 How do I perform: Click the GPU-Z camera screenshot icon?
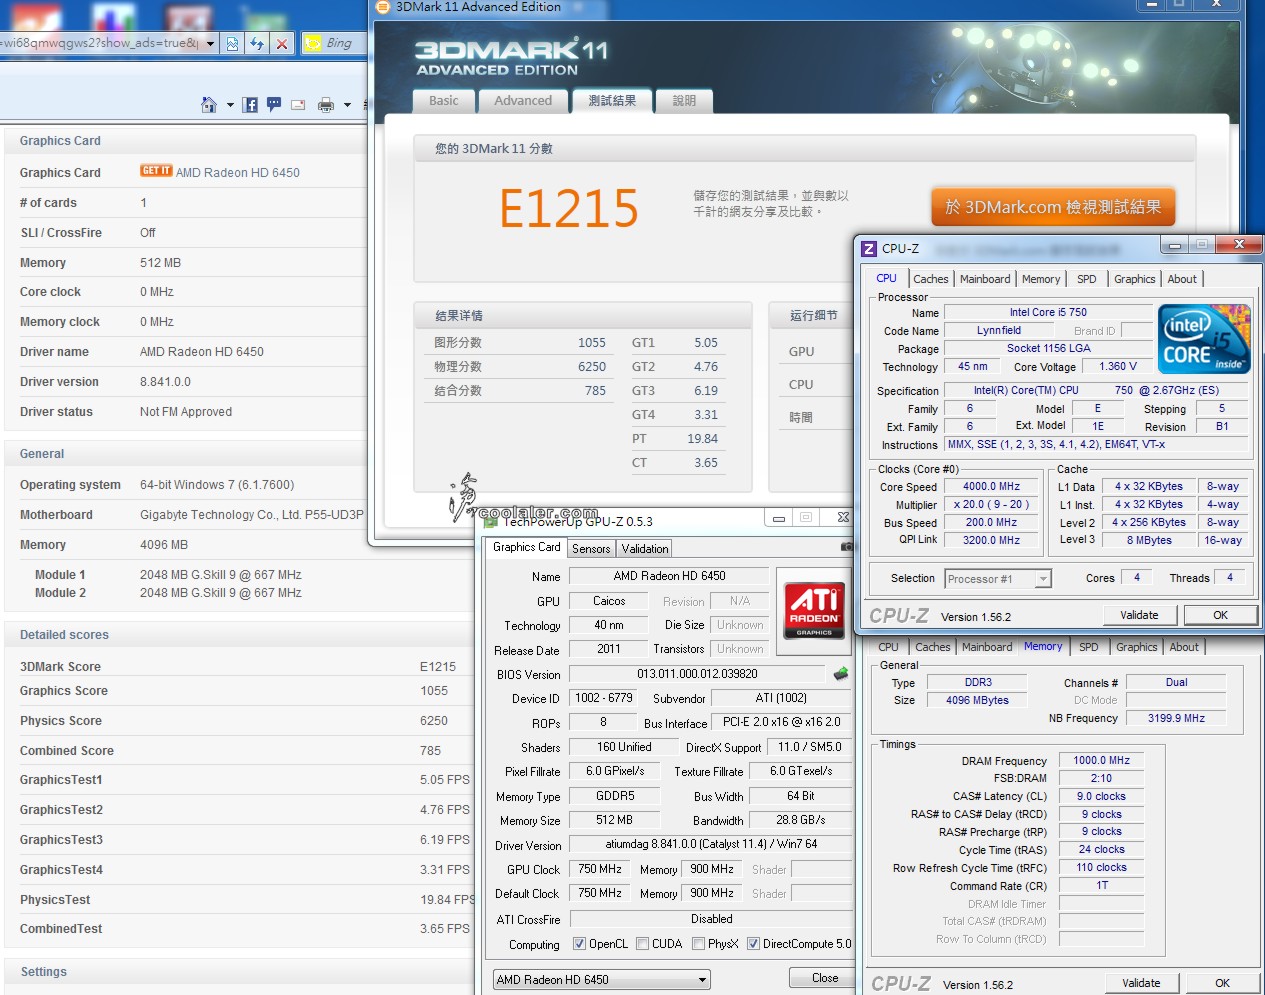click(847, 547)
